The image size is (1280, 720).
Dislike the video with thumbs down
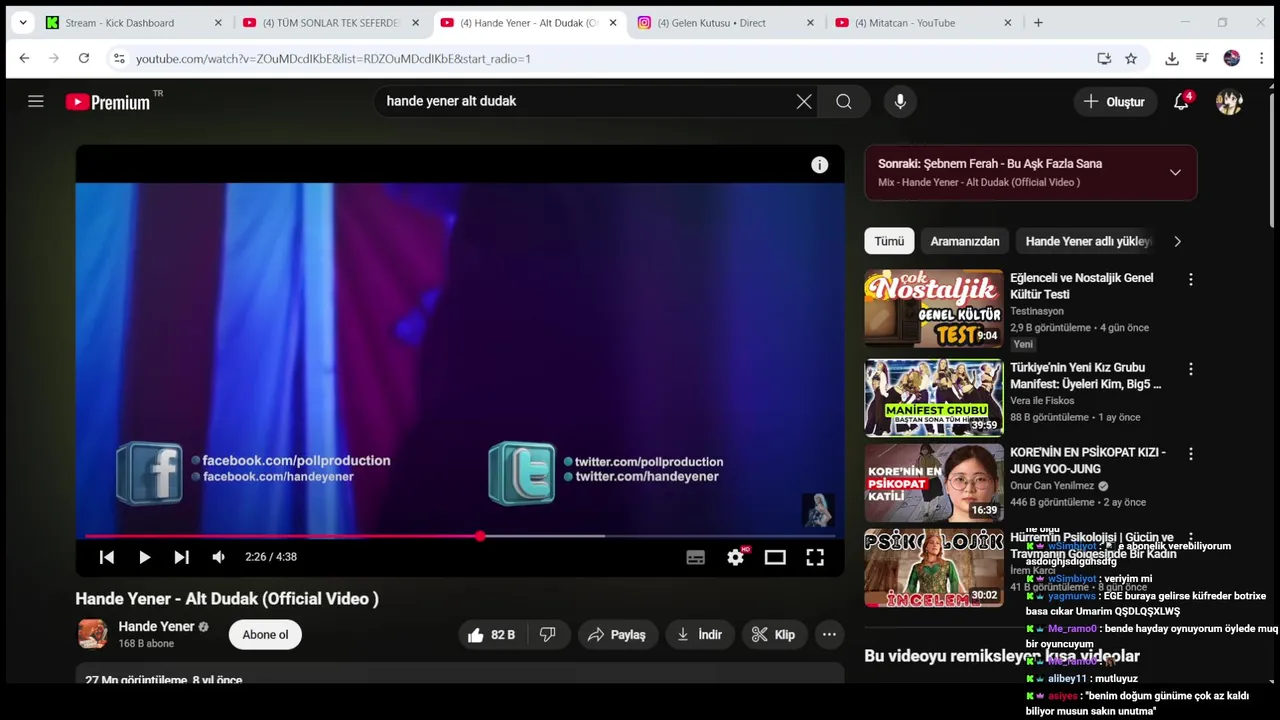[x=547, y=634]
